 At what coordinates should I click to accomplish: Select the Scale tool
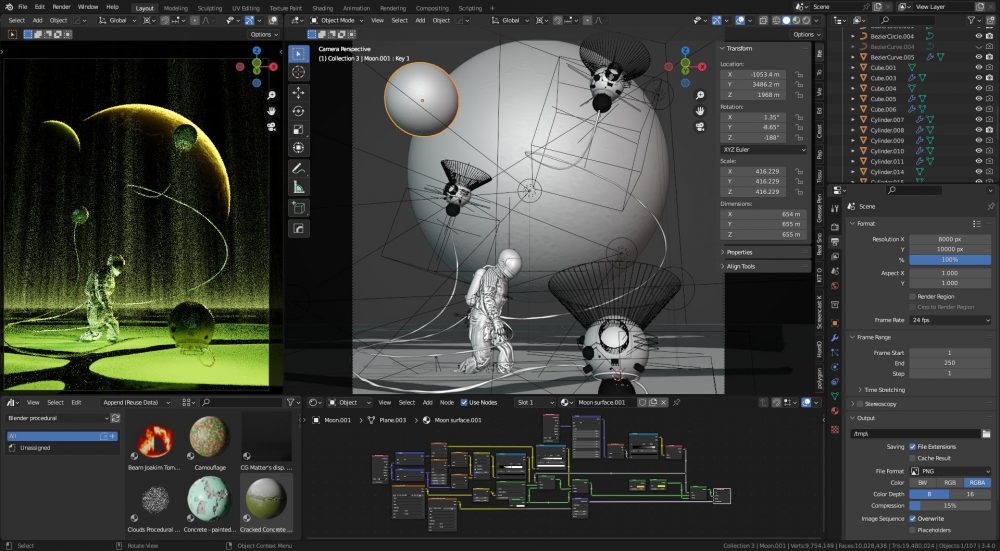click(298, 129)
